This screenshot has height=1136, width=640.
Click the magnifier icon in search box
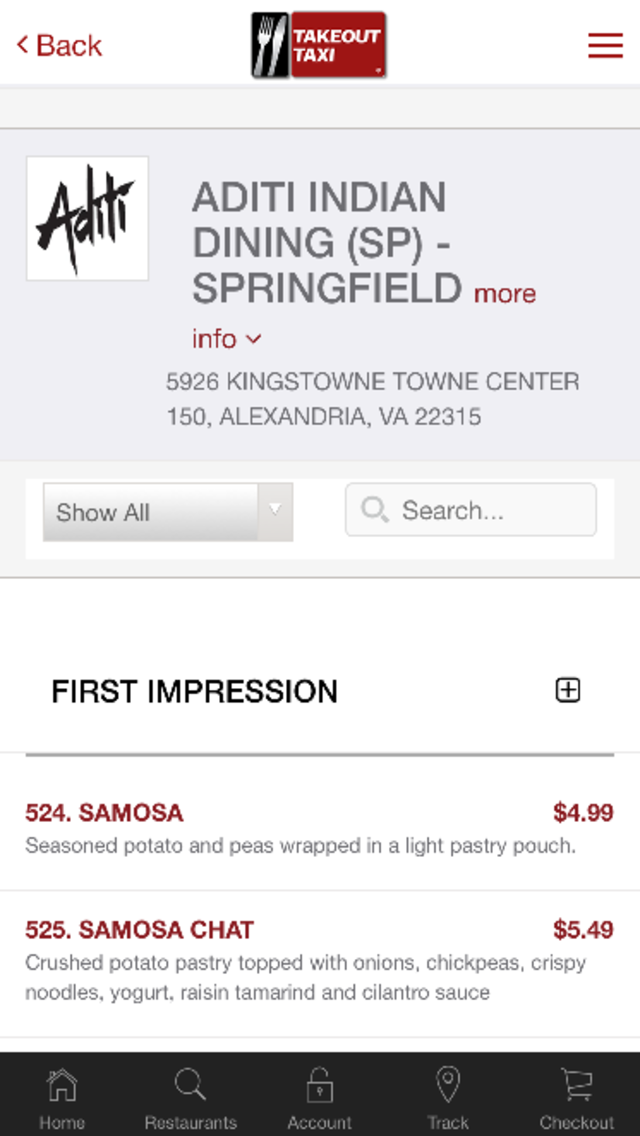[375, 510]
